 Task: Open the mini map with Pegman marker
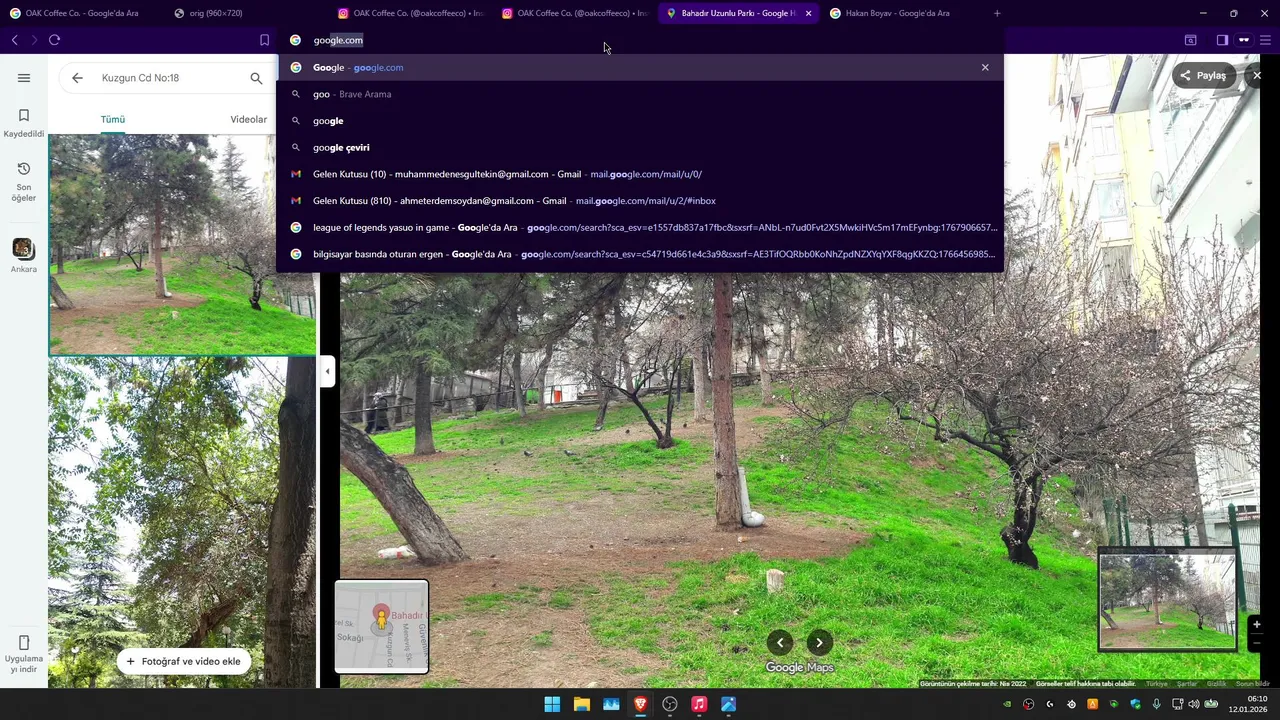pyautogui.click(x=381, y=626)
